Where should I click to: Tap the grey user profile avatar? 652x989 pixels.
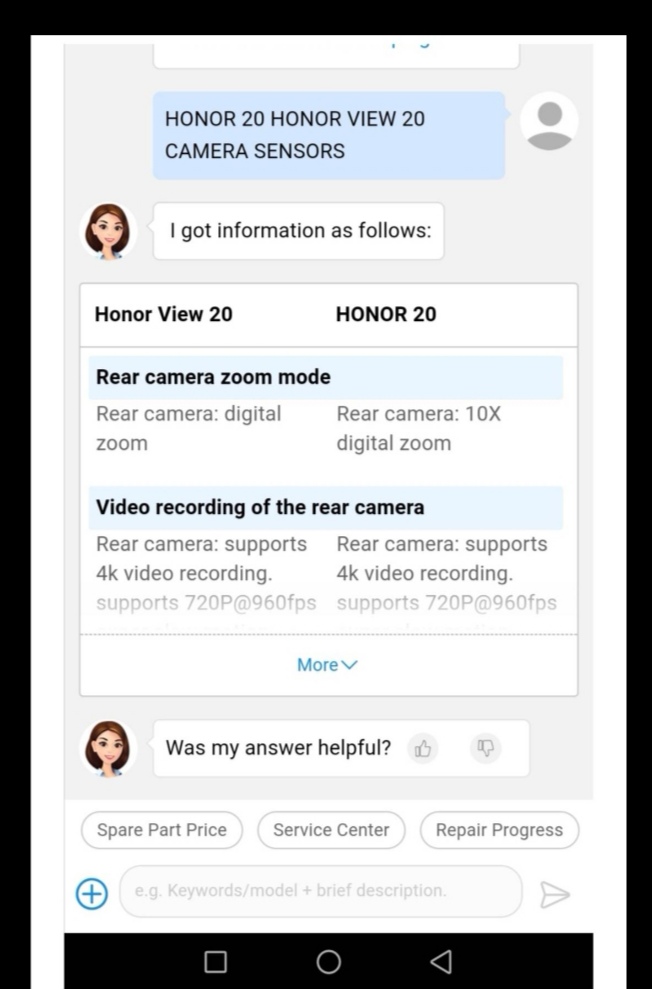[549, 121]
